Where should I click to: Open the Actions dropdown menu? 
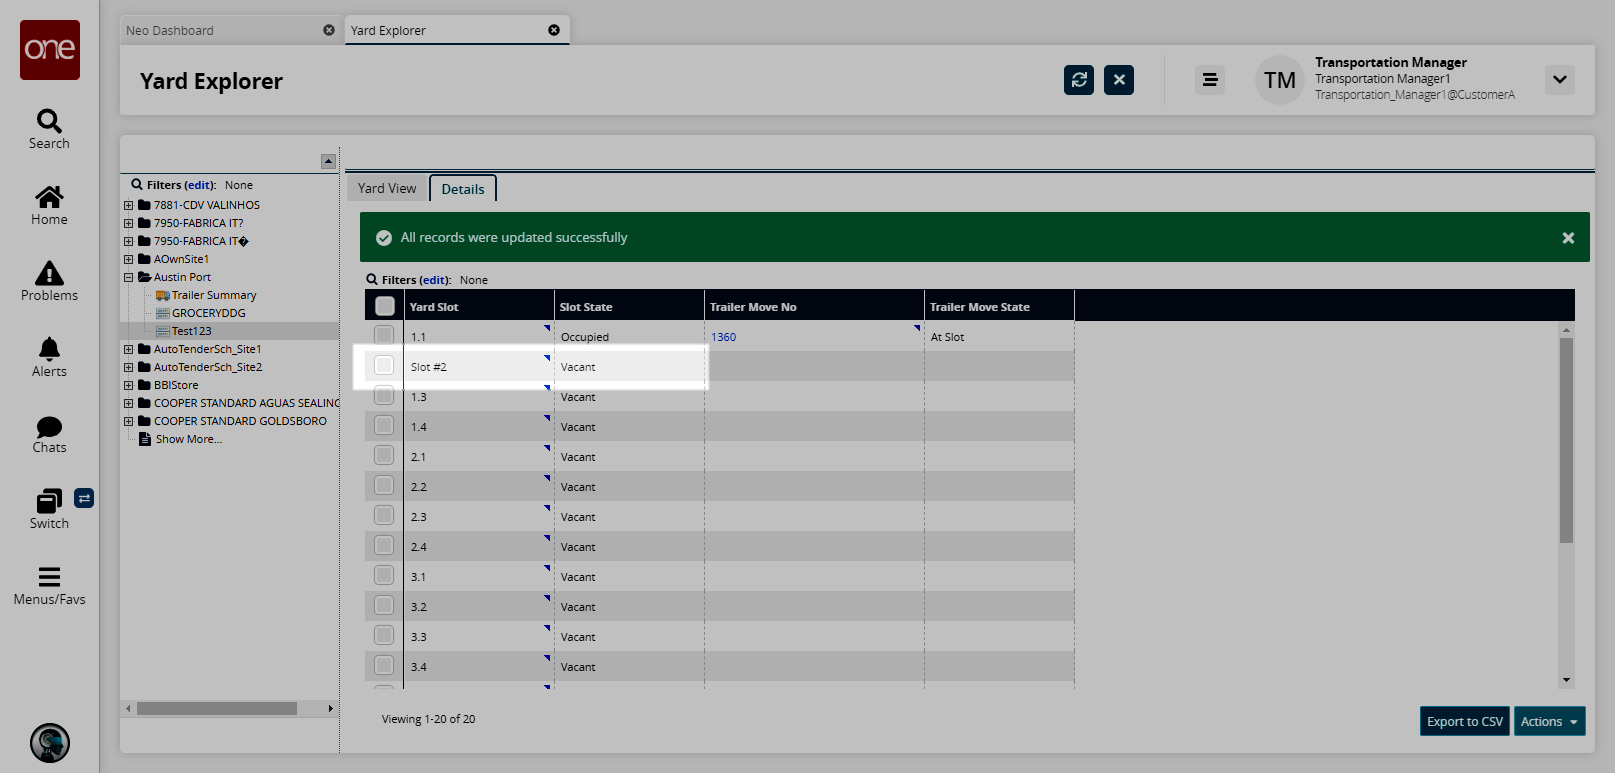point(1549,721)
